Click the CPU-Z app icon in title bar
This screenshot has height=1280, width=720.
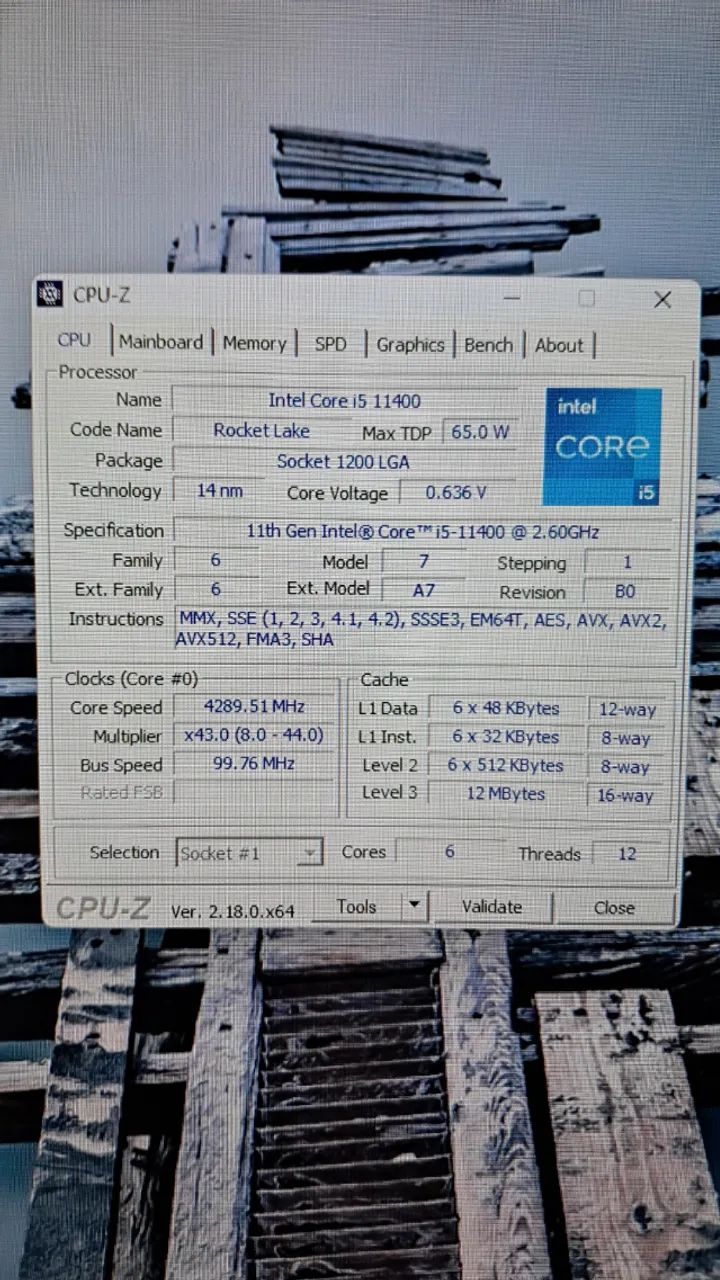click(49, 293)
